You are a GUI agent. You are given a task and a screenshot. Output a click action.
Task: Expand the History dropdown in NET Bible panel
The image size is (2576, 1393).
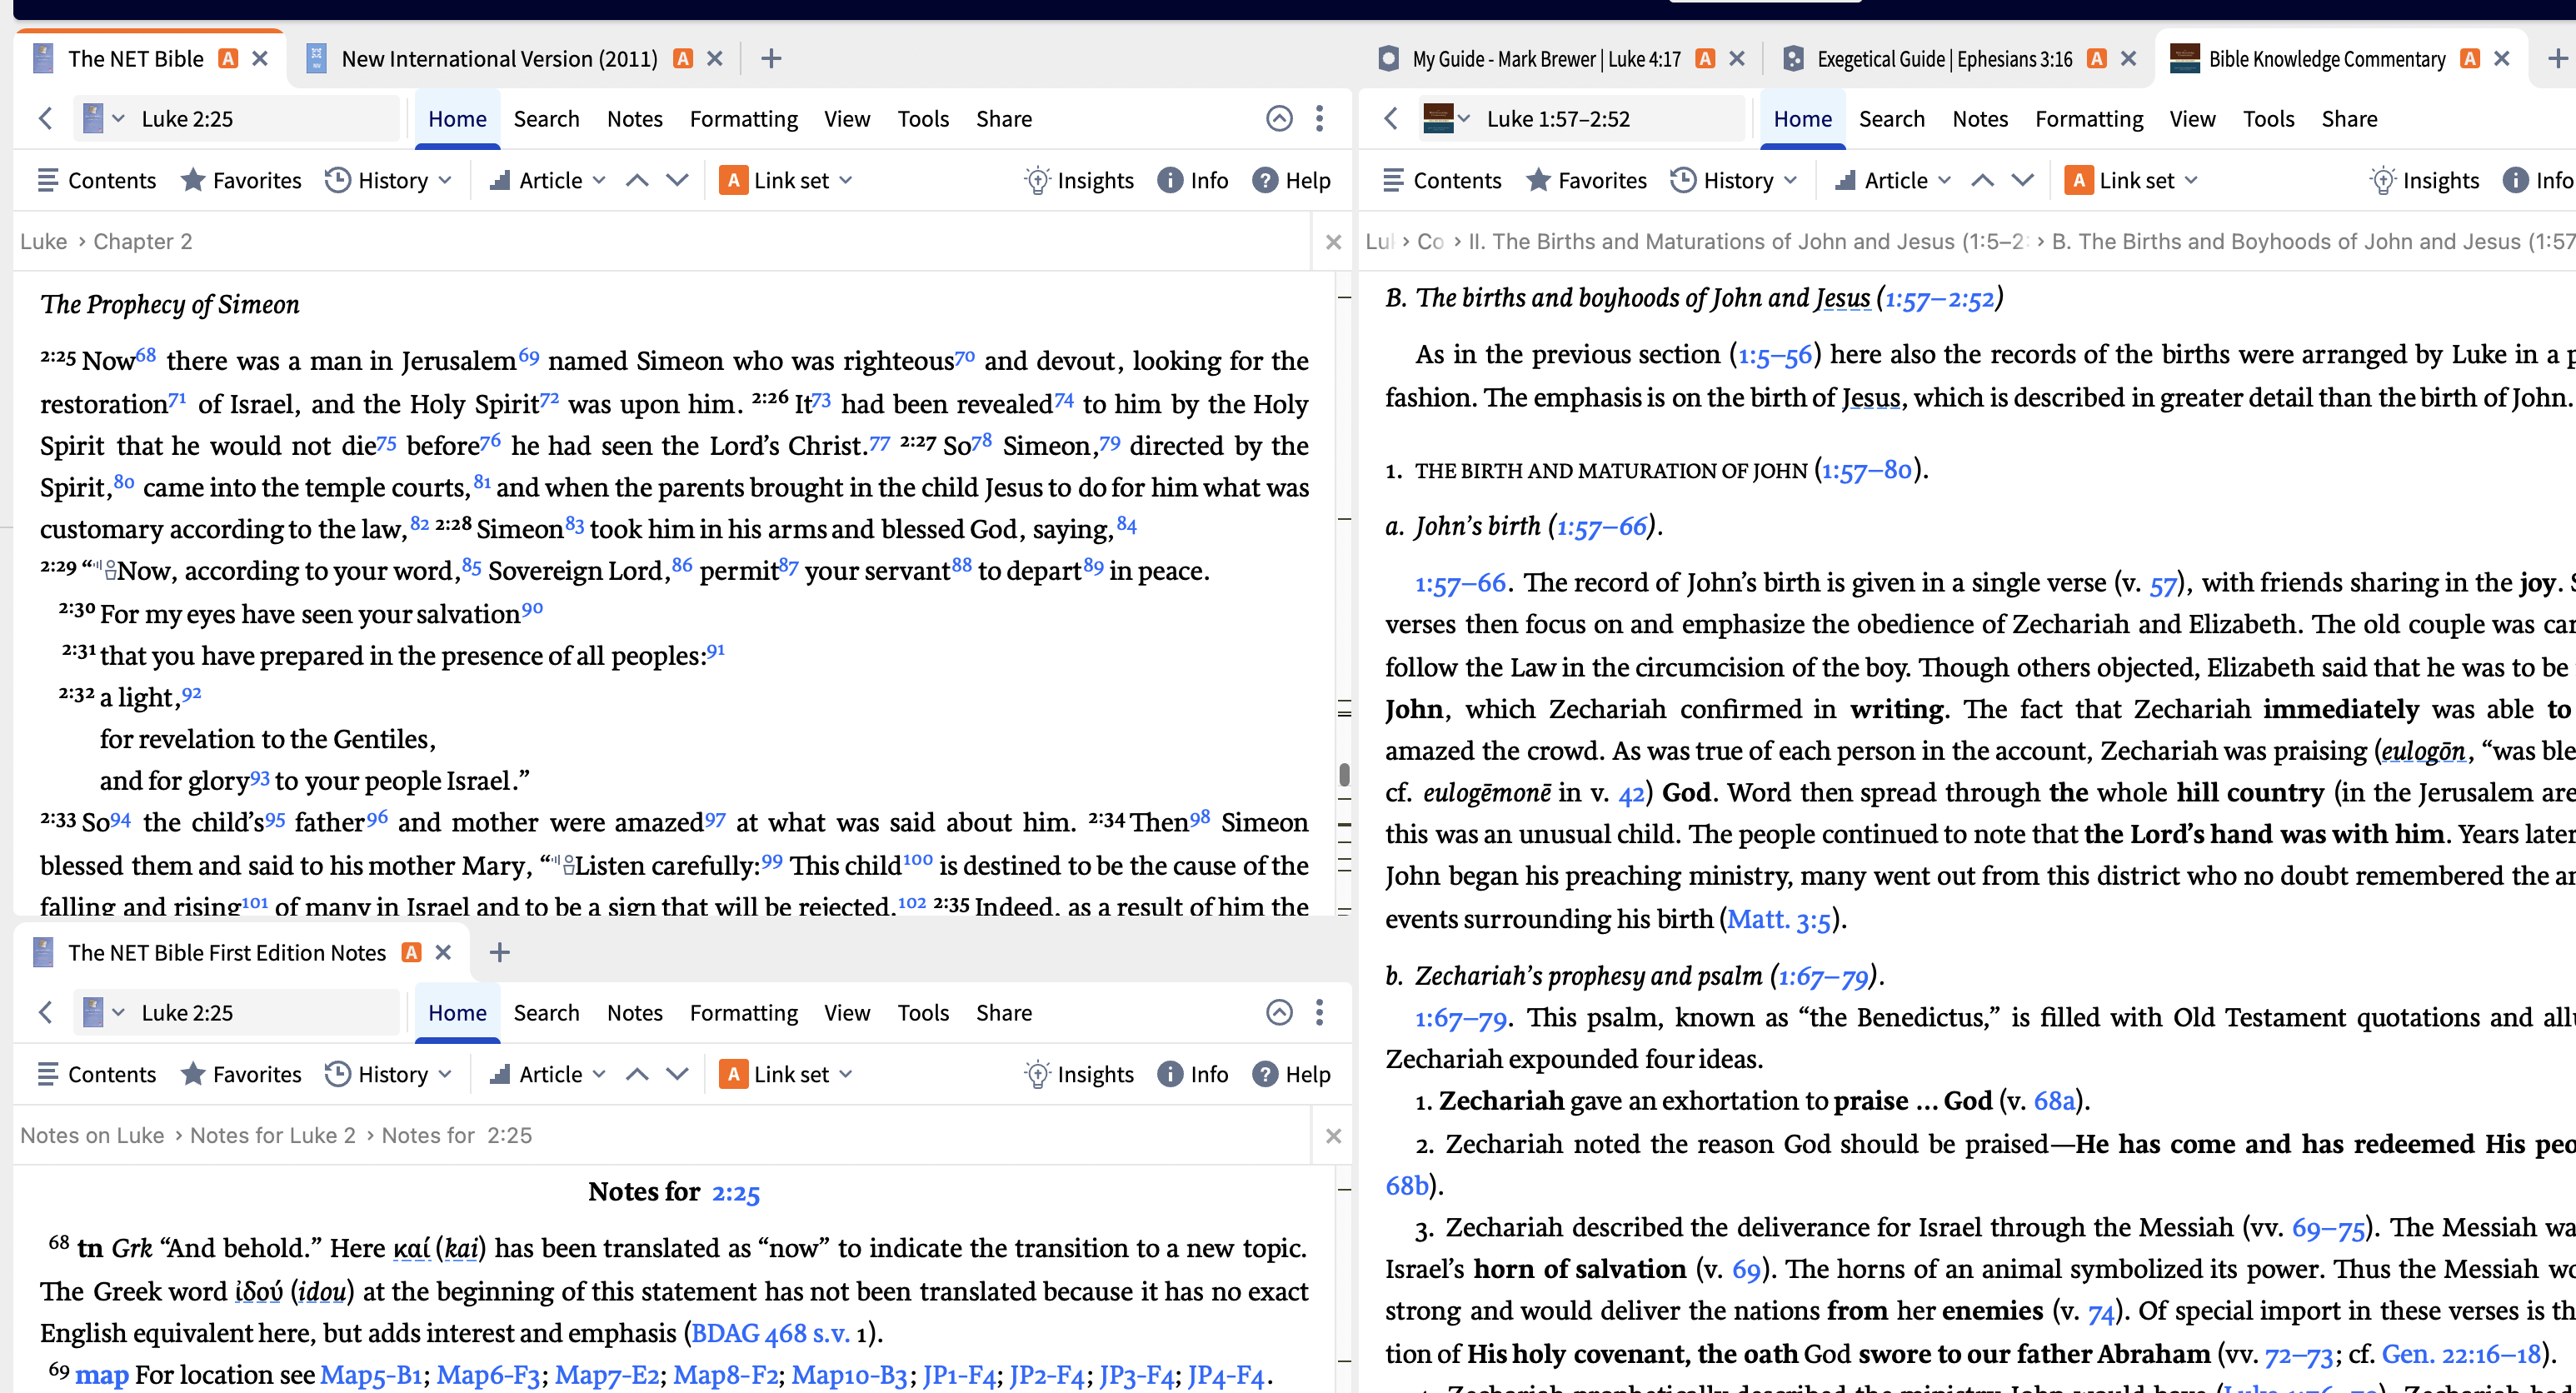click(445, 180)
